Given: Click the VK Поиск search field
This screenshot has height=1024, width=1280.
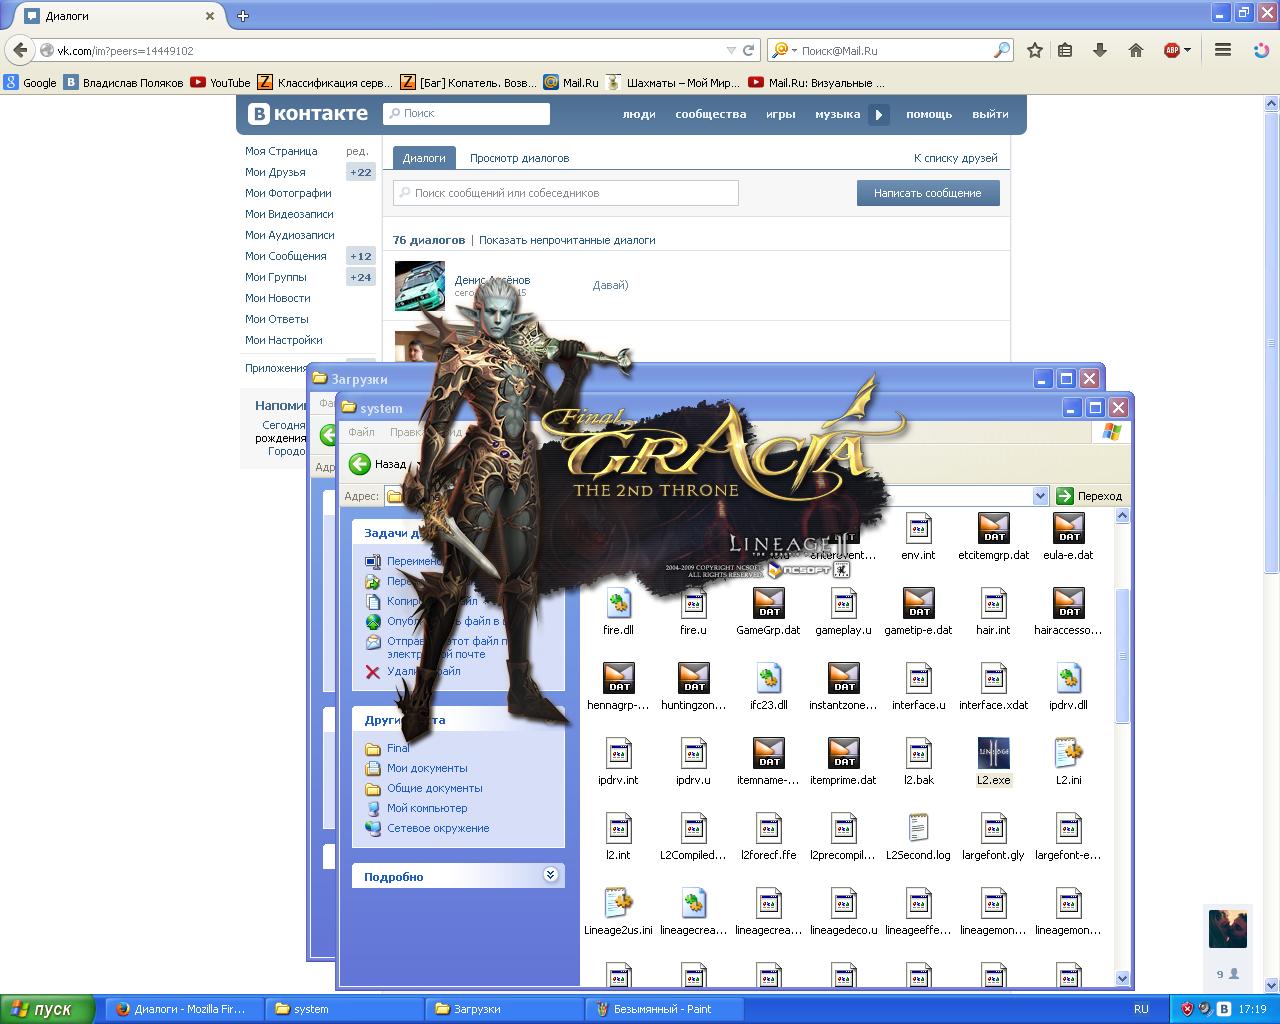Looking at the screenshot, I should coord(466,114).
